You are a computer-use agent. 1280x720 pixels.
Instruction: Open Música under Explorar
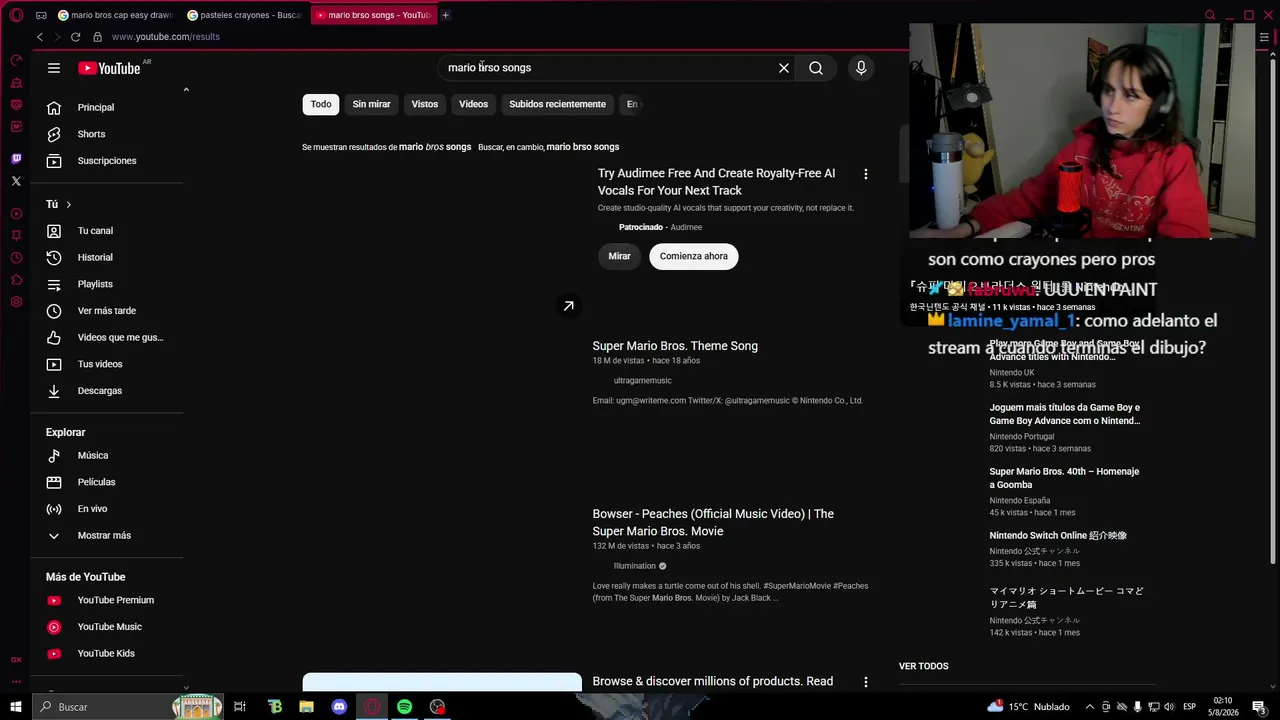pyautogui.click(x=107, y=456)
